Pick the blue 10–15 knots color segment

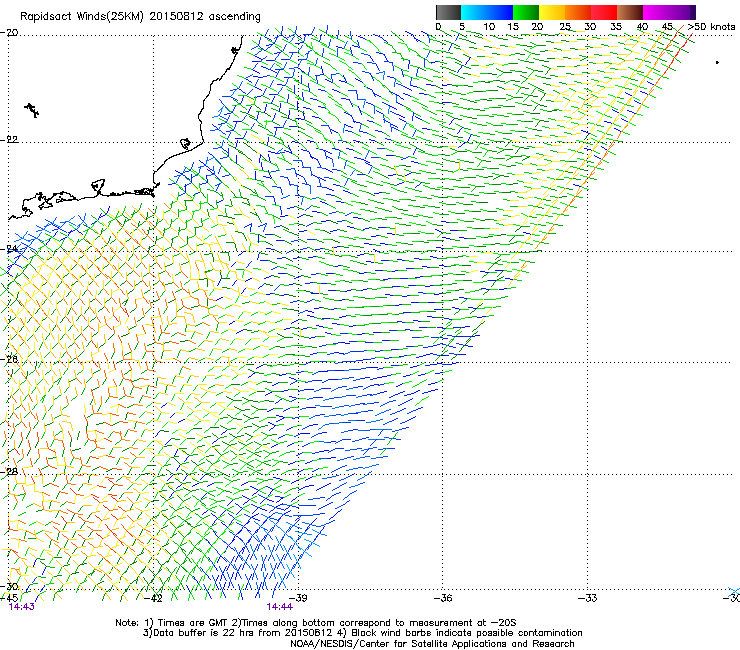pyautogui.click(x=500, y=12)
